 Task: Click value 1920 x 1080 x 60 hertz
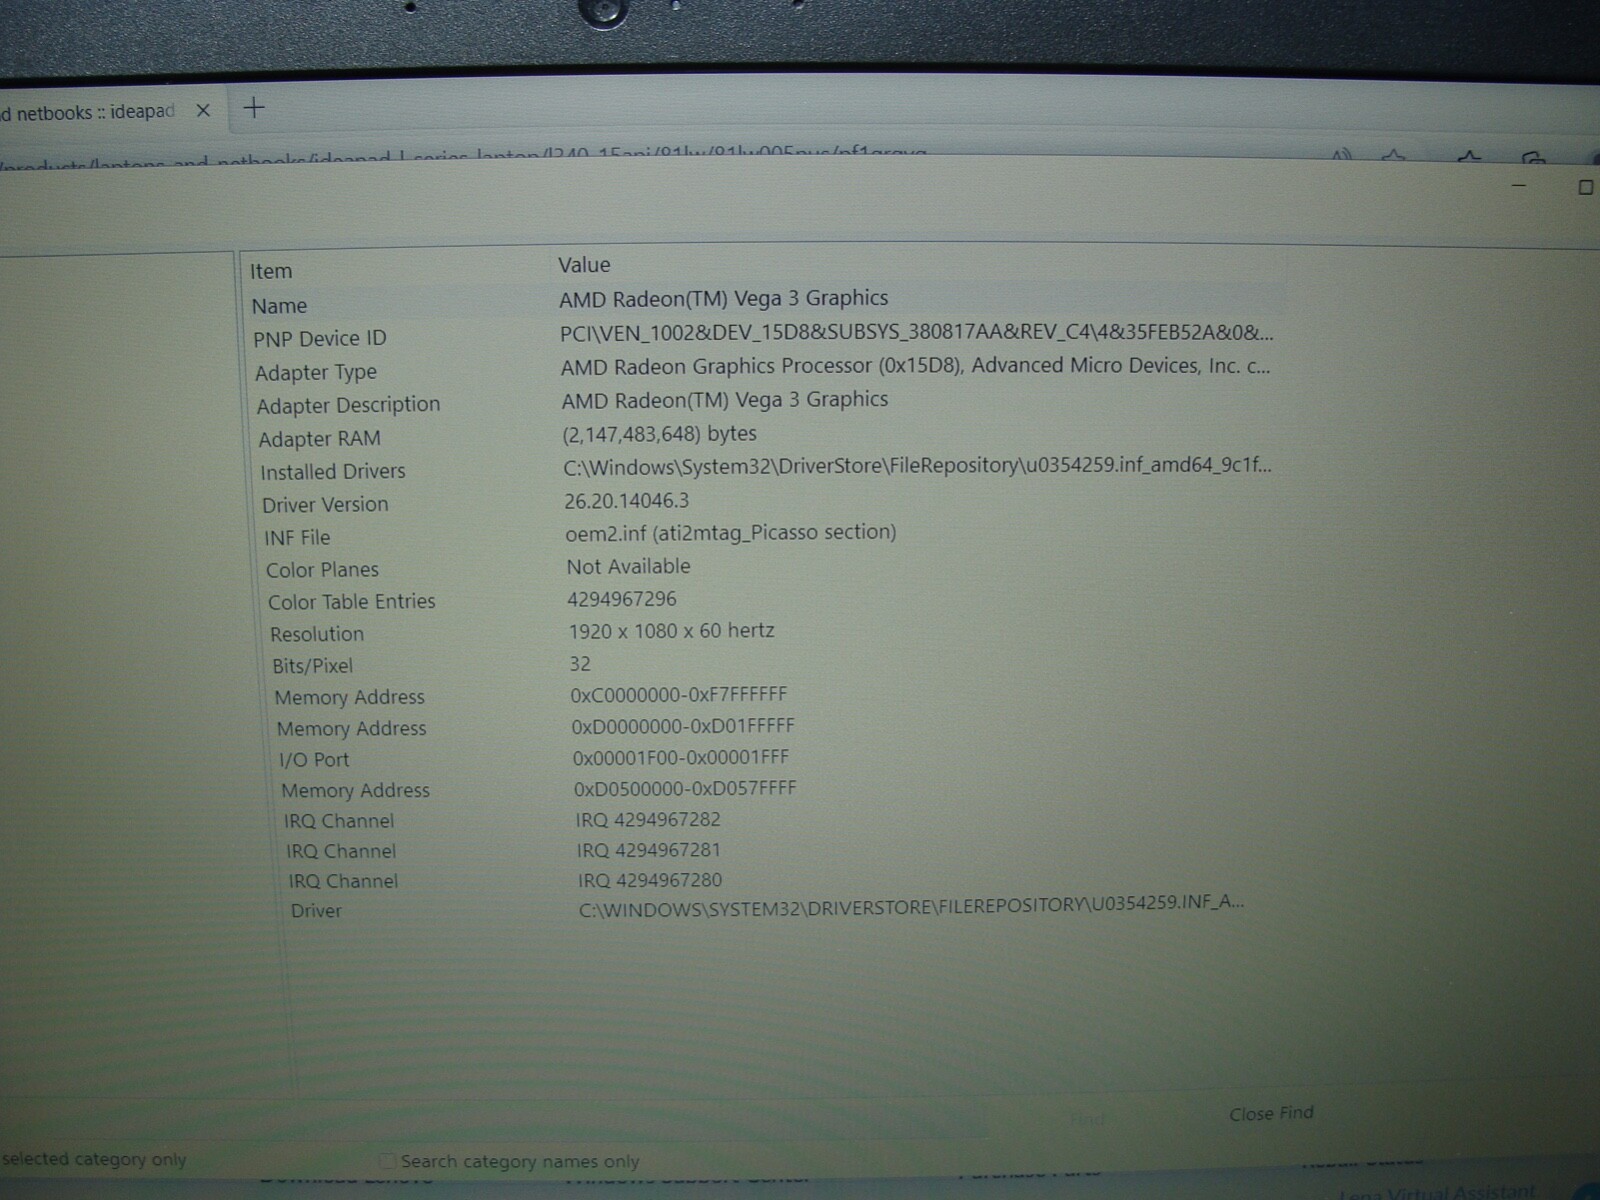tap(671, 631)
